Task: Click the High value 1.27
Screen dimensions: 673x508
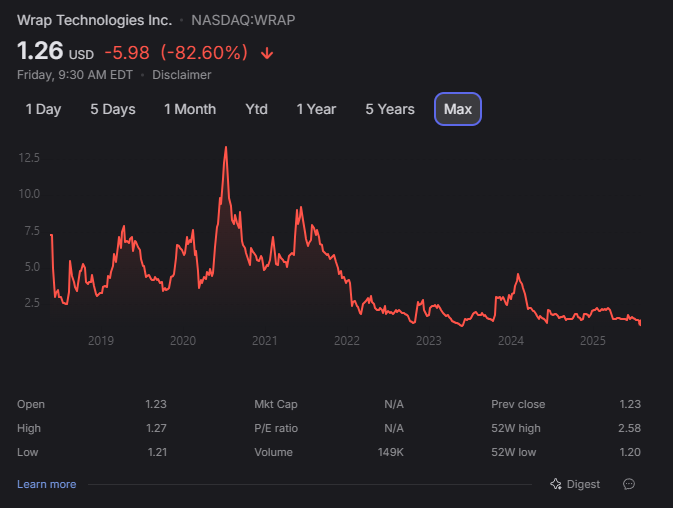Action: point(156,428)
